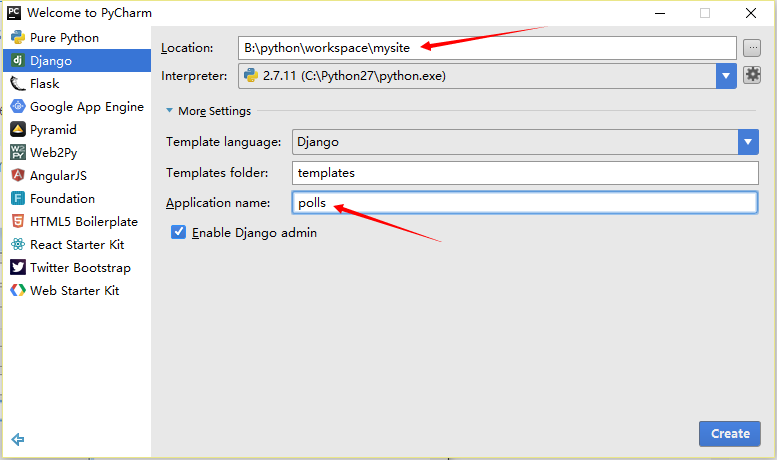
Task: Click the Web2Py project icon
Action: [18, 153]
